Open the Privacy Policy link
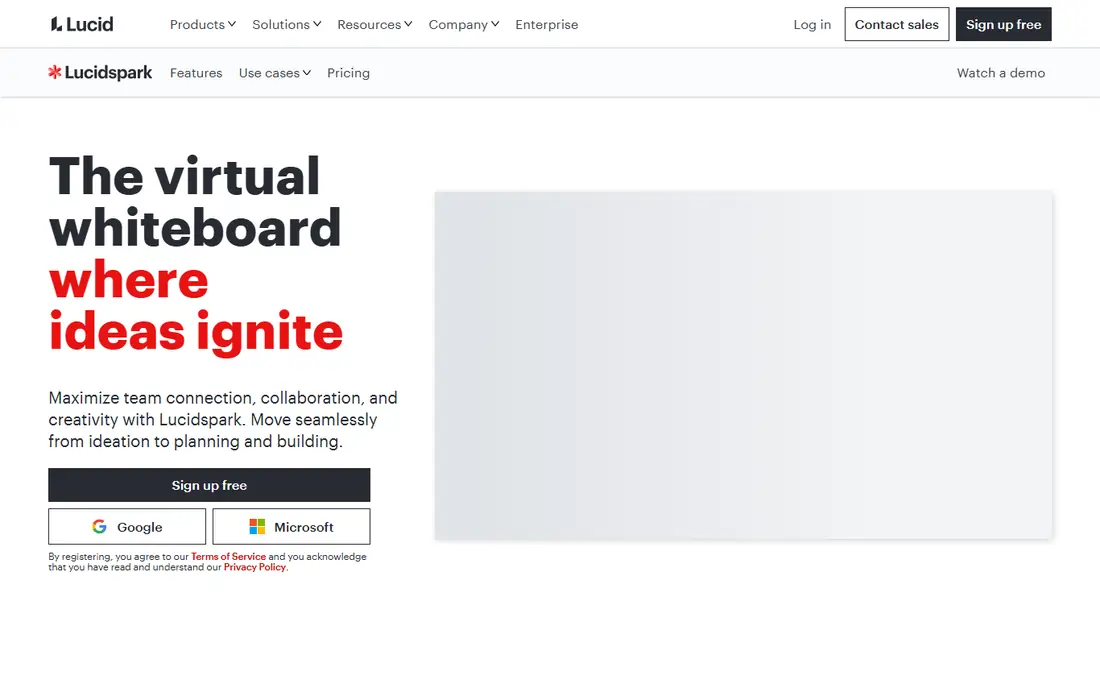The height and width of the screenshot is (688, 1100). [x=255, y=567]
